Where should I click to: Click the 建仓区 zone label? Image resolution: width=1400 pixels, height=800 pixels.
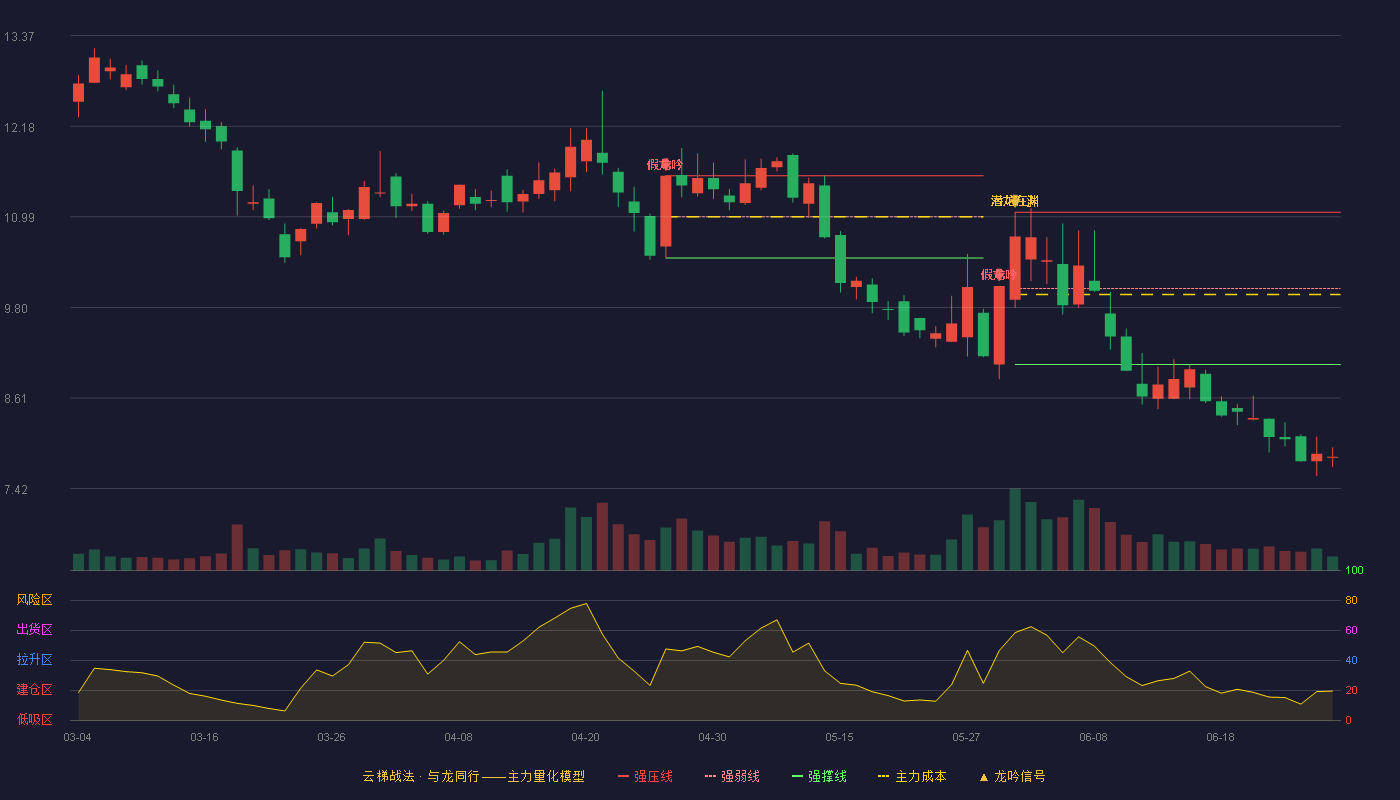[34, 690]
